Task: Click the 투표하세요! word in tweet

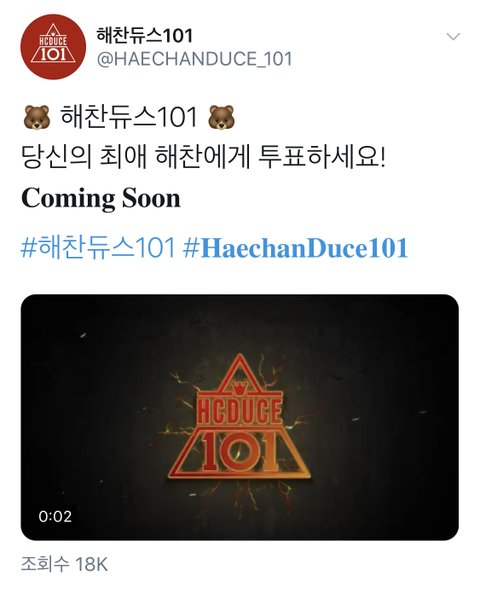Action: pos(322,157)
